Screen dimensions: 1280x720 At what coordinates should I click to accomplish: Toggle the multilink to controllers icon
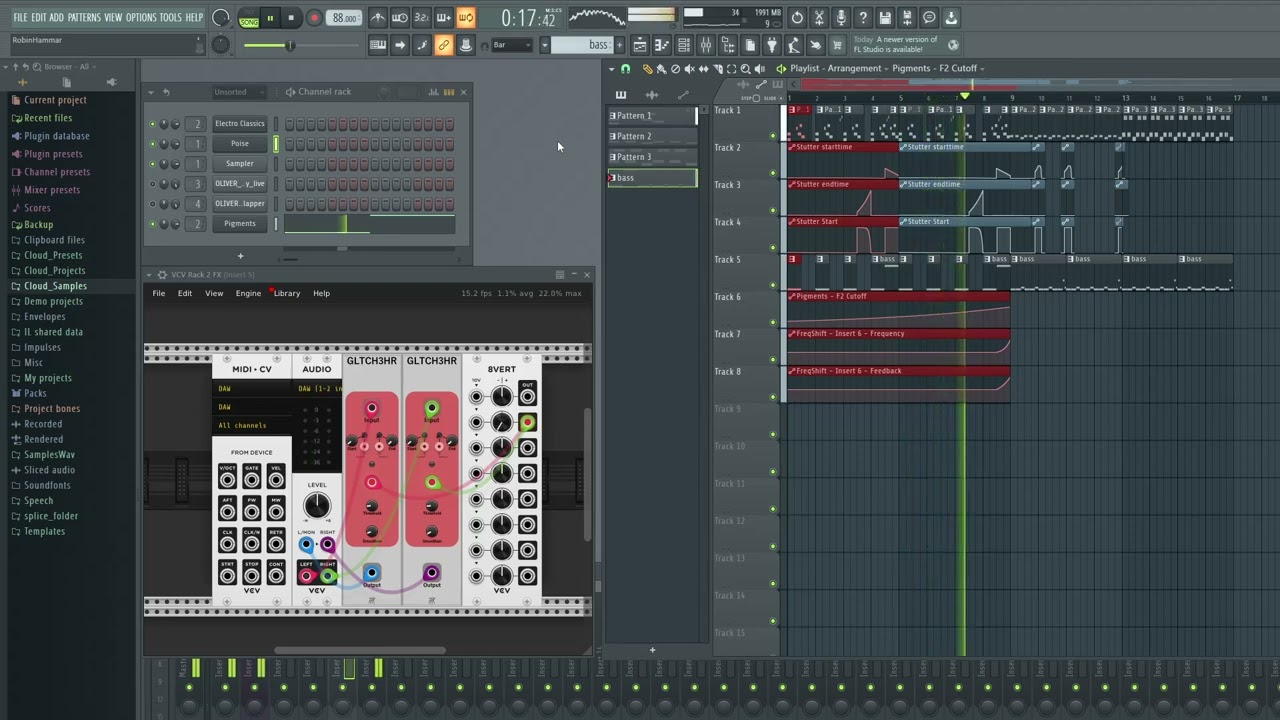point(443,45)
